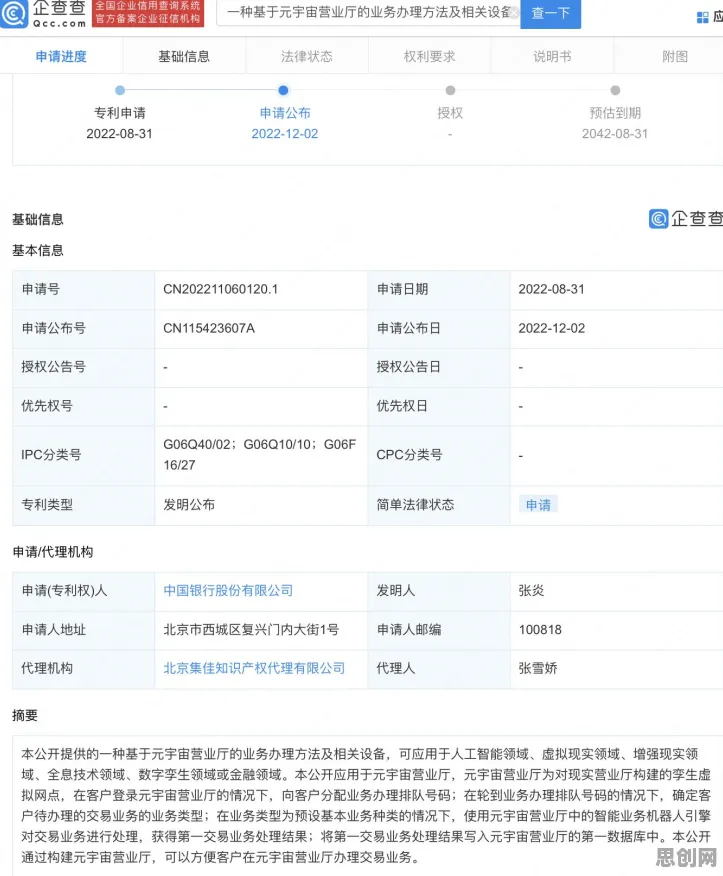Click the 查一下 search button
723x876 pixels.
[x=550, y=13]
